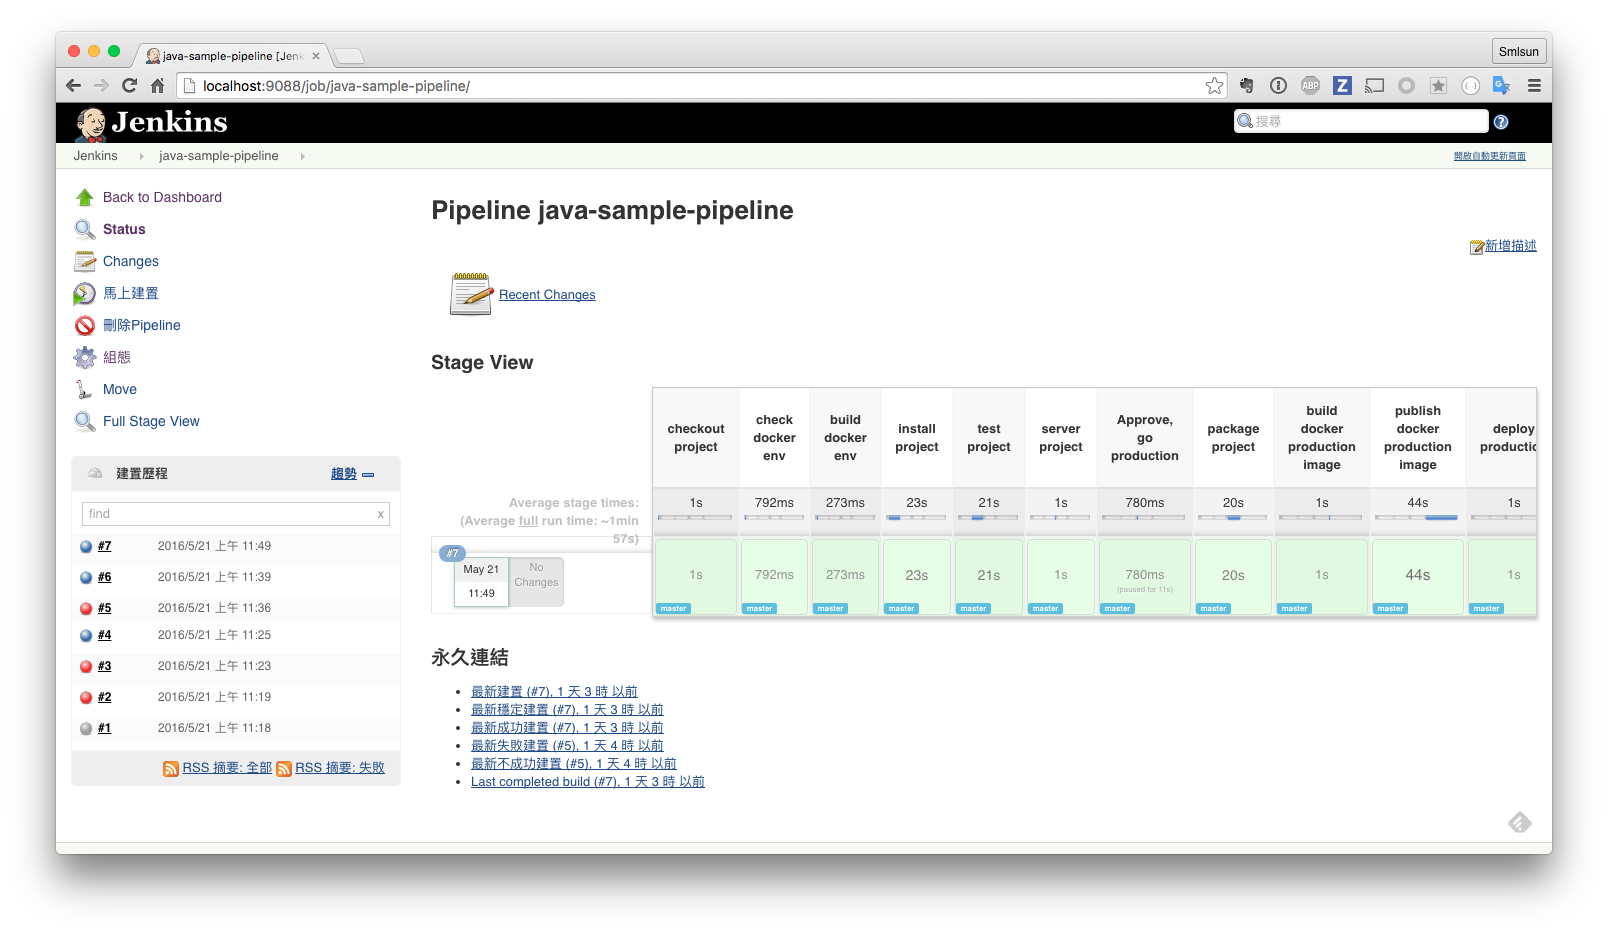Click the Back to Dashboard green arrow icon
1608x934 pixels.
pos(85,198)
